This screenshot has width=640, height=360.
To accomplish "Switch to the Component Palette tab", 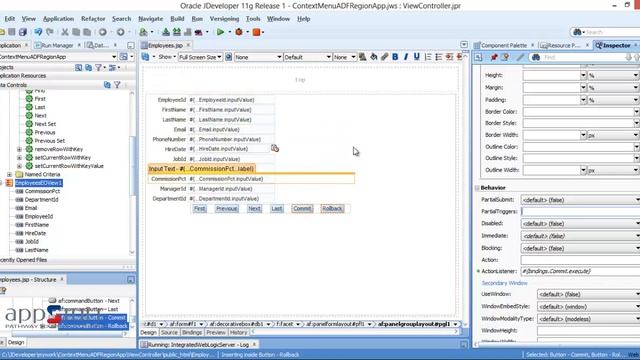I will click(504, 45).
